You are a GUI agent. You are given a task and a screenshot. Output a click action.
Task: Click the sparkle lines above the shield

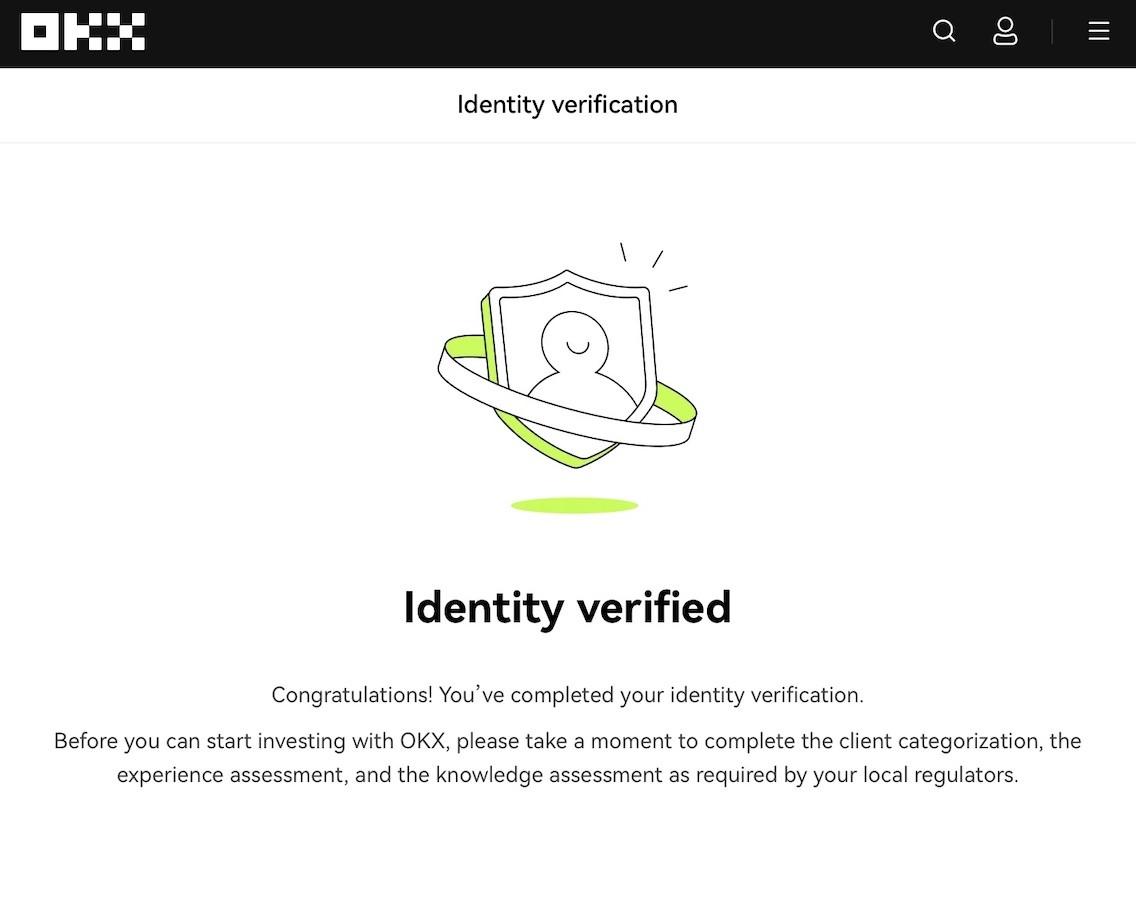pyautogui.click(x=655, y=262)
